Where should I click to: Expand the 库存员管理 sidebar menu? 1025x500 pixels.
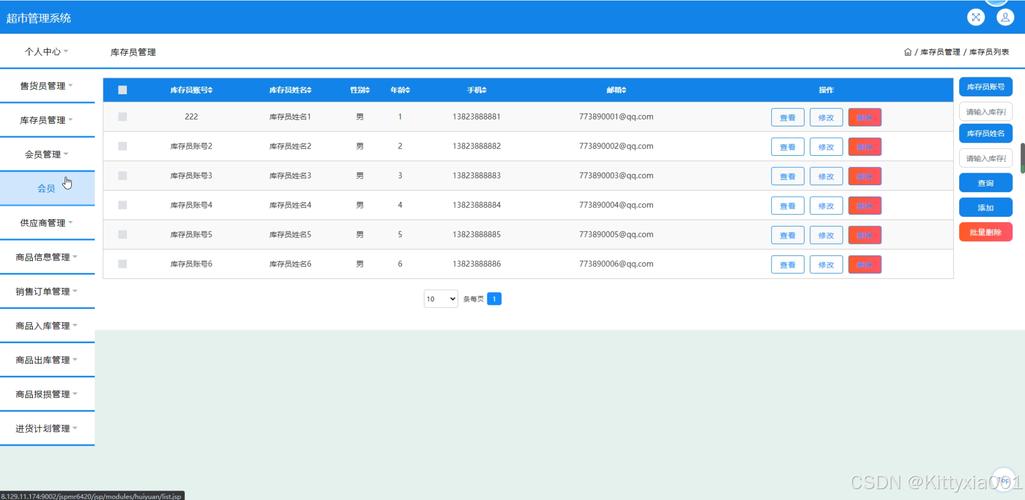click(47, 120)
